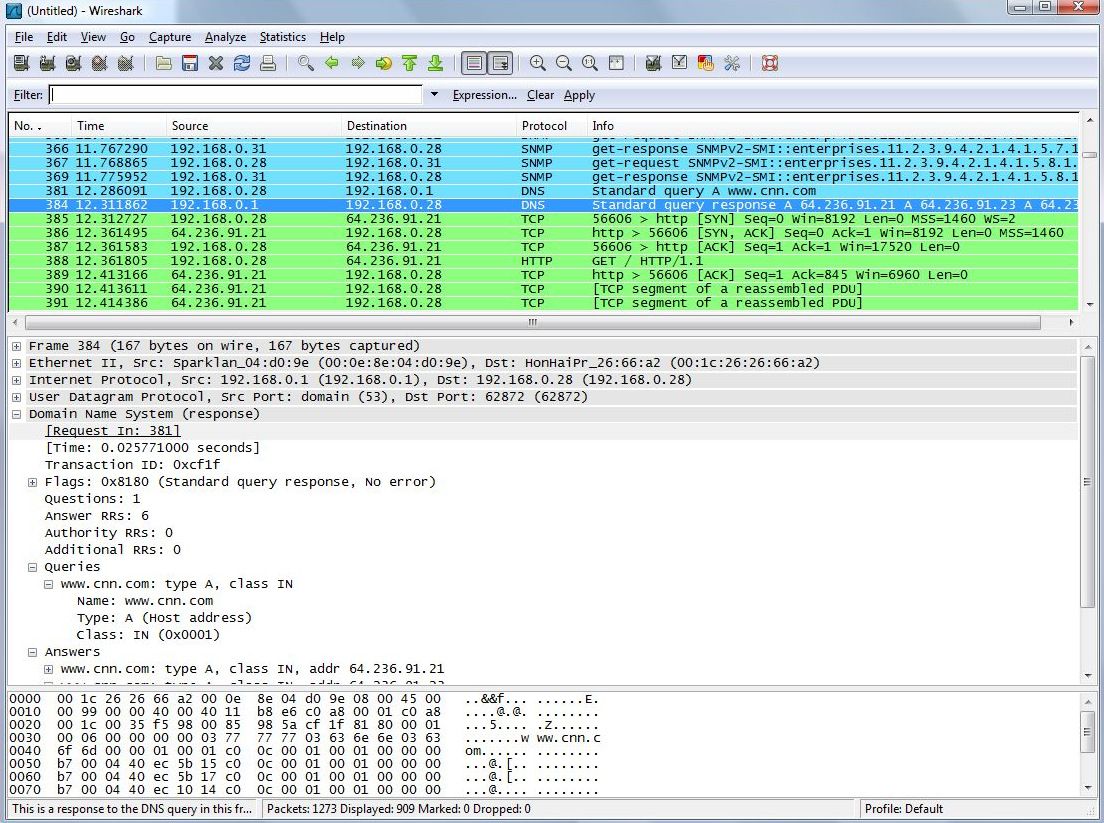Image resolution: width=1104 pixels, height=823 pixels.
Task: Click the packet list horizontal scrollbar
Action: coord(532,322)
